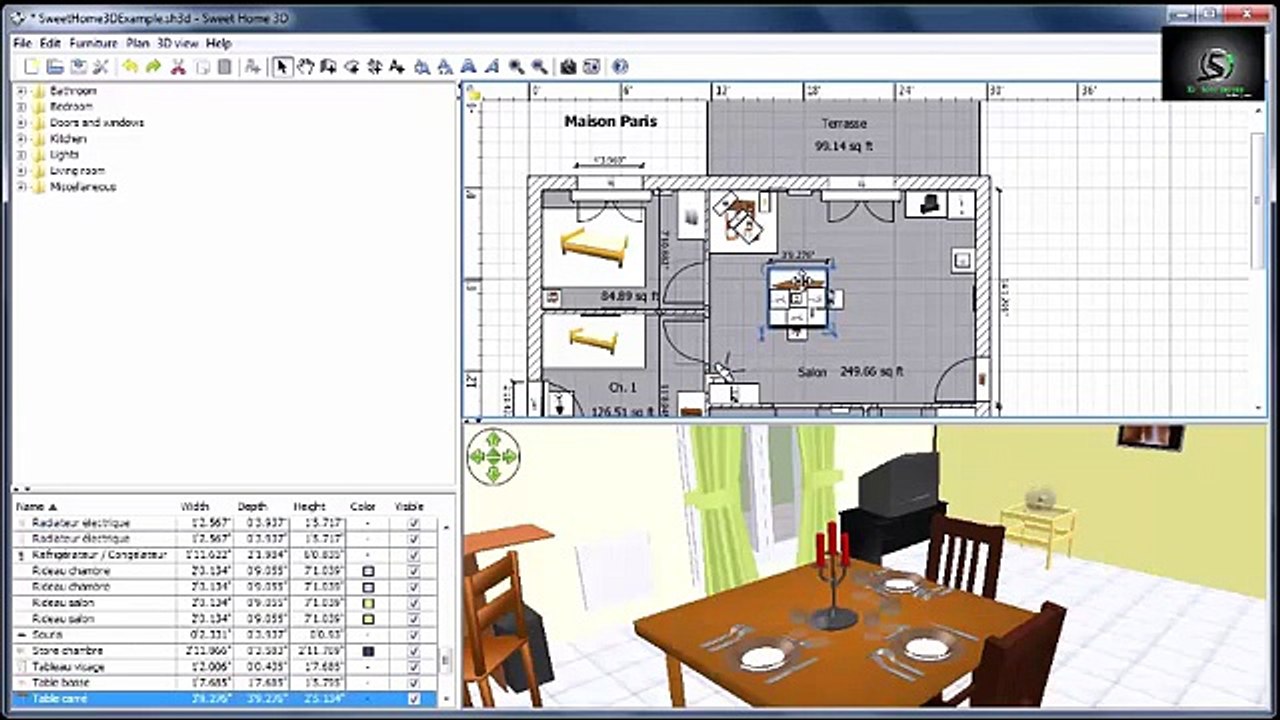
Task: Cut selection using the scissors icon
Action: click(x=178, y=67)
